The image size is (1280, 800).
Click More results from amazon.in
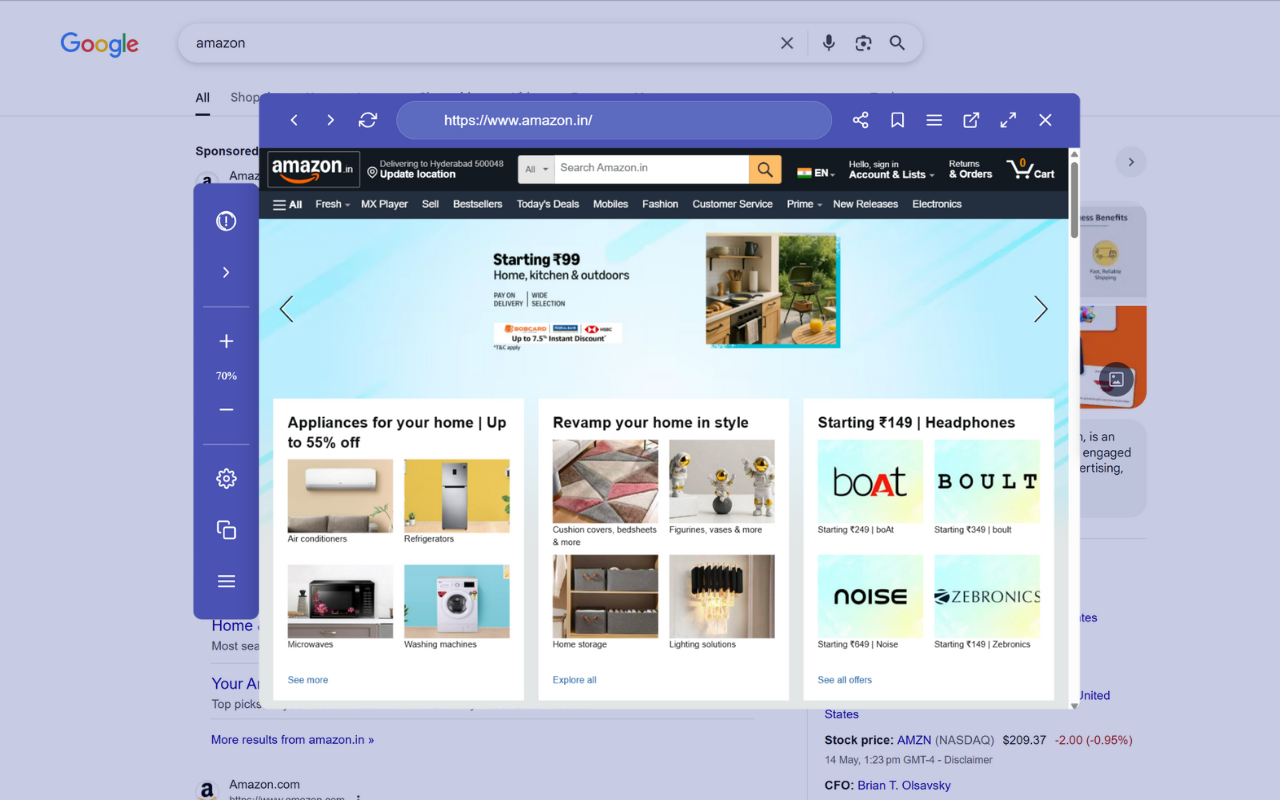[292, 740]
